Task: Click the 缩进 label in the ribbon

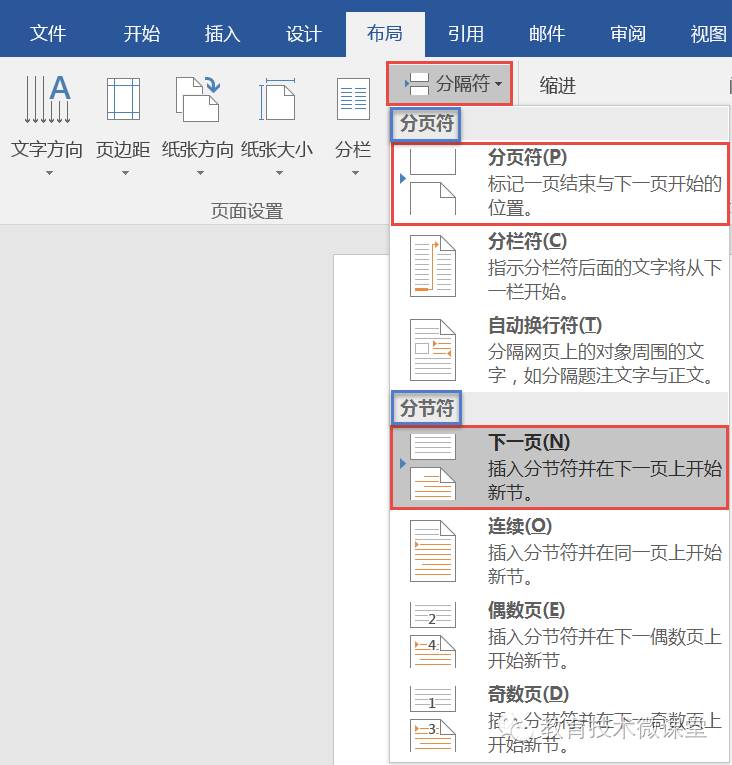Action: pos(558,85)
